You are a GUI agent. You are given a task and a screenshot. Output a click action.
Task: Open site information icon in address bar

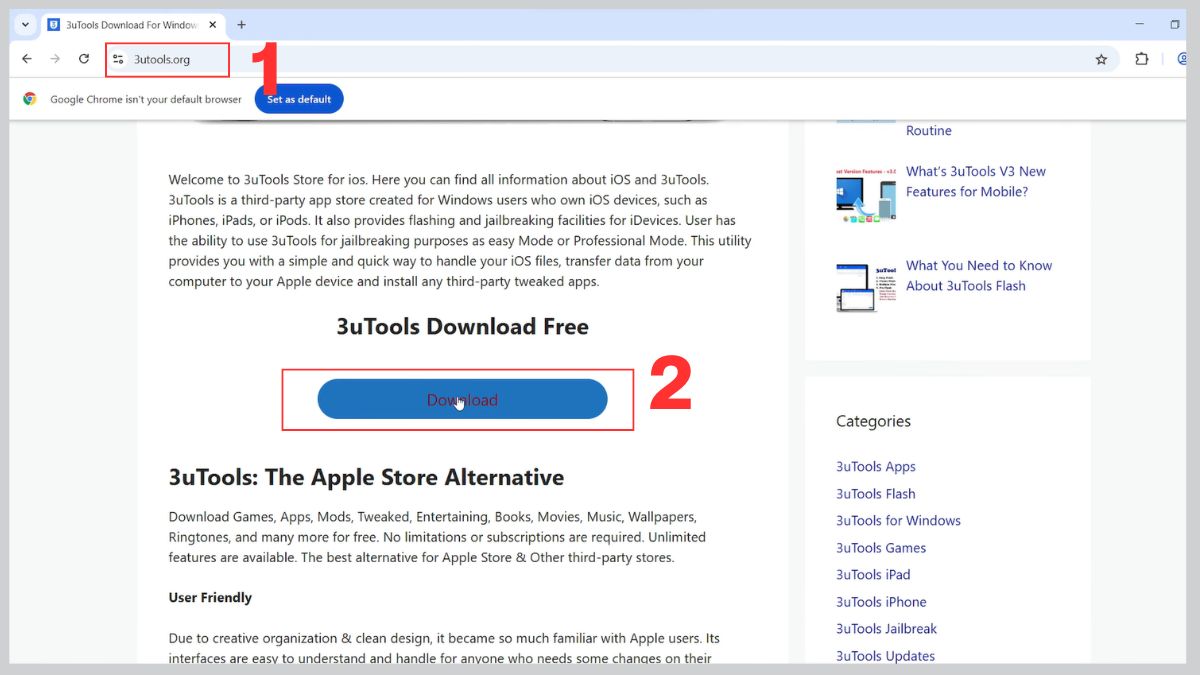coord(118,59)
